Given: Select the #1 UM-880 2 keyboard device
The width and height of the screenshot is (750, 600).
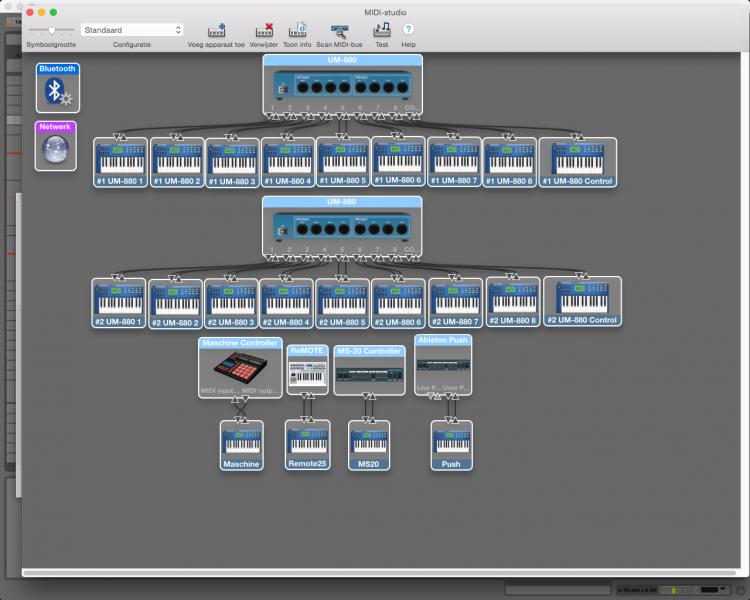Looking at the screenshot, I should (x=177, y=163).
